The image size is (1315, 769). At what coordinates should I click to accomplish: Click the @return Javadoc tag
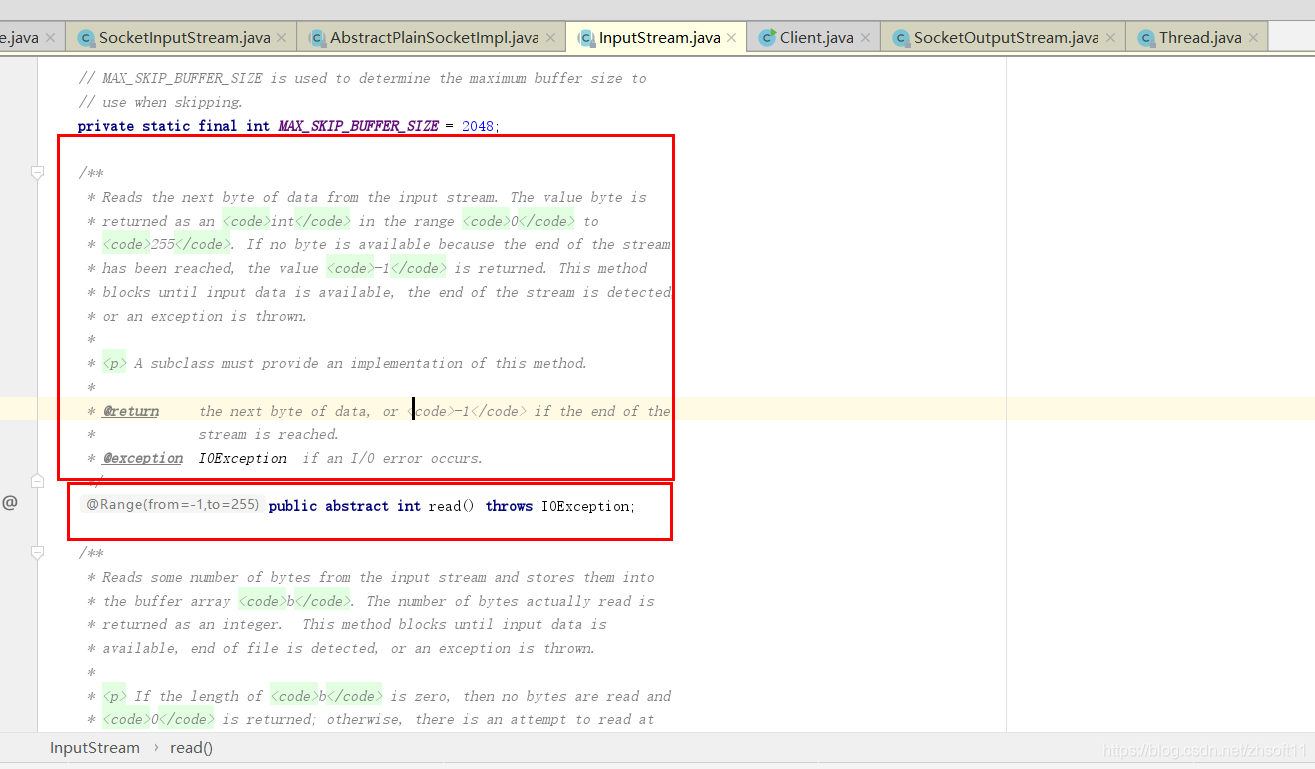(x=130, y=411)
